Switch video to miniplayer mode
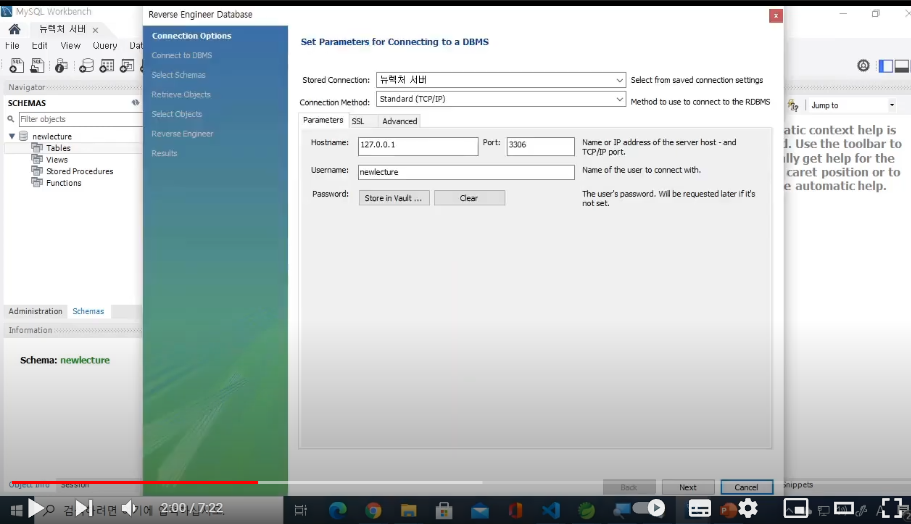 (796, 509)
